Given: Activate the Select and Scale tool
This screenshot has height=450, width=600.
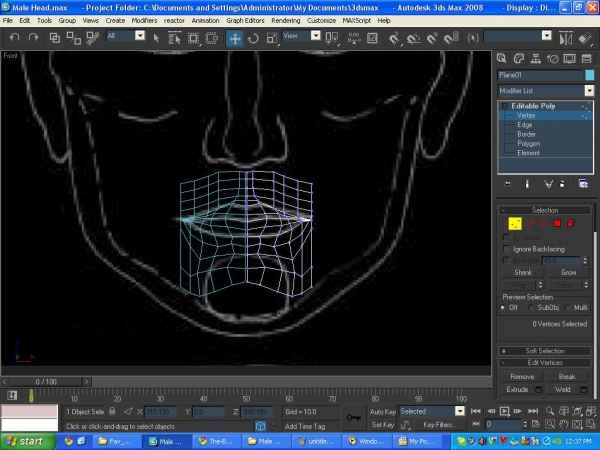Looking at the screenshot, I should click(272, 38).
